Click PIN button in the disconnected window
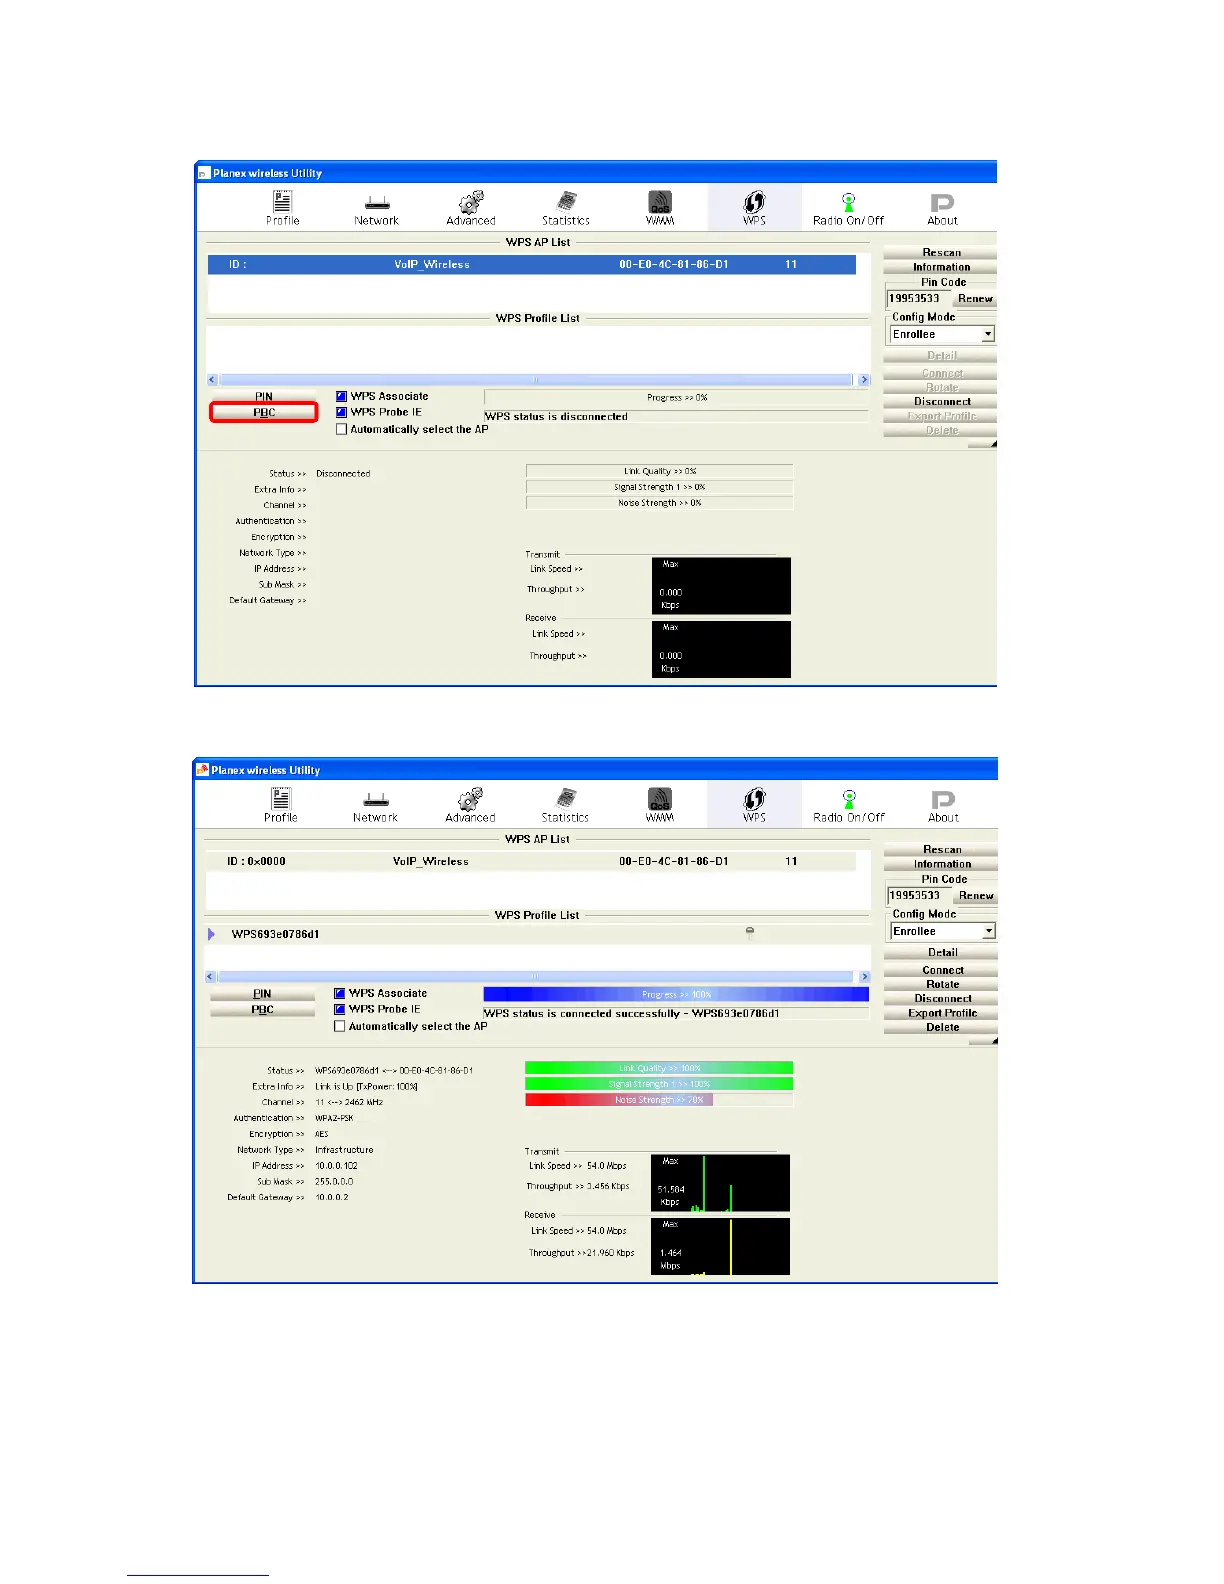The image size is (1224, 1584). (x=264, y=396)
